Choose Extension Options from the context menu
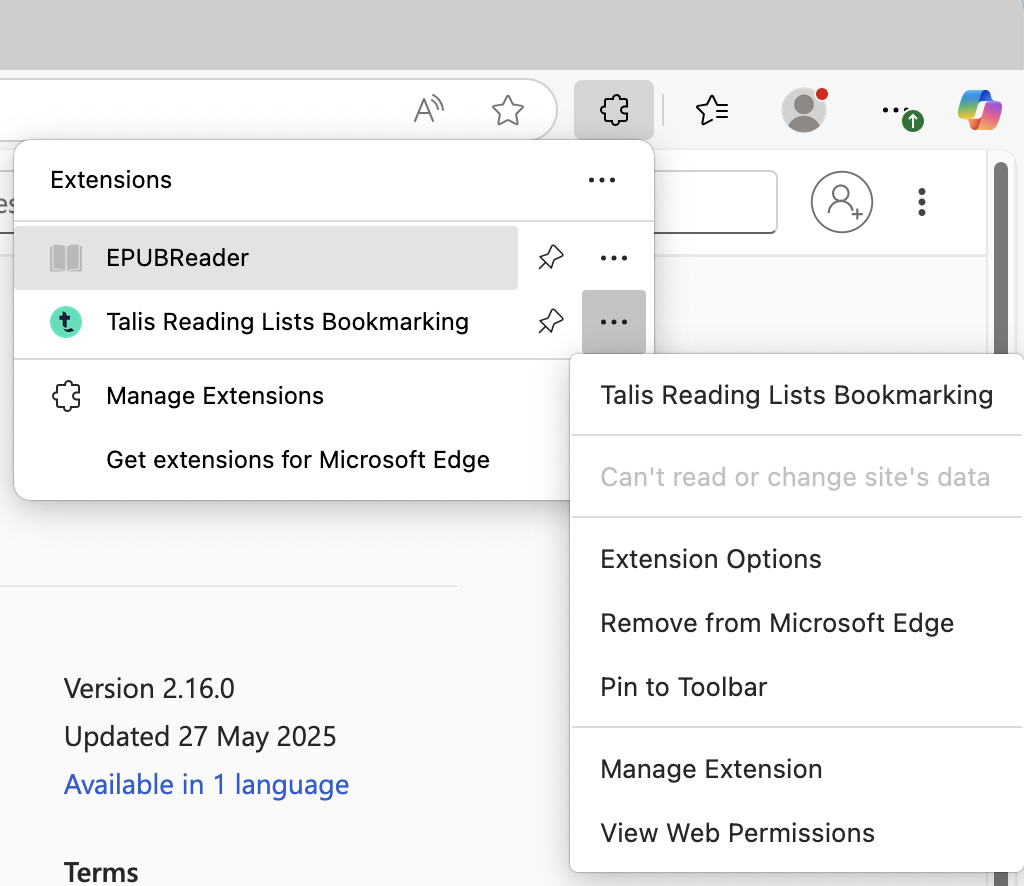Image resolution: width=1024 pixels, height=886 pixels. [710, 558]
